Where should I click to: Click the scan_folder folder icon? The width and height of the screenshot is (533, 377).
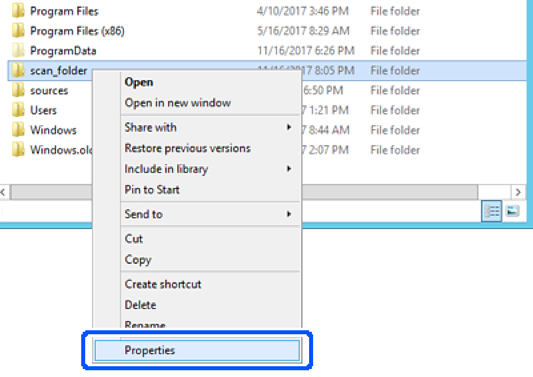pos(18,70)
